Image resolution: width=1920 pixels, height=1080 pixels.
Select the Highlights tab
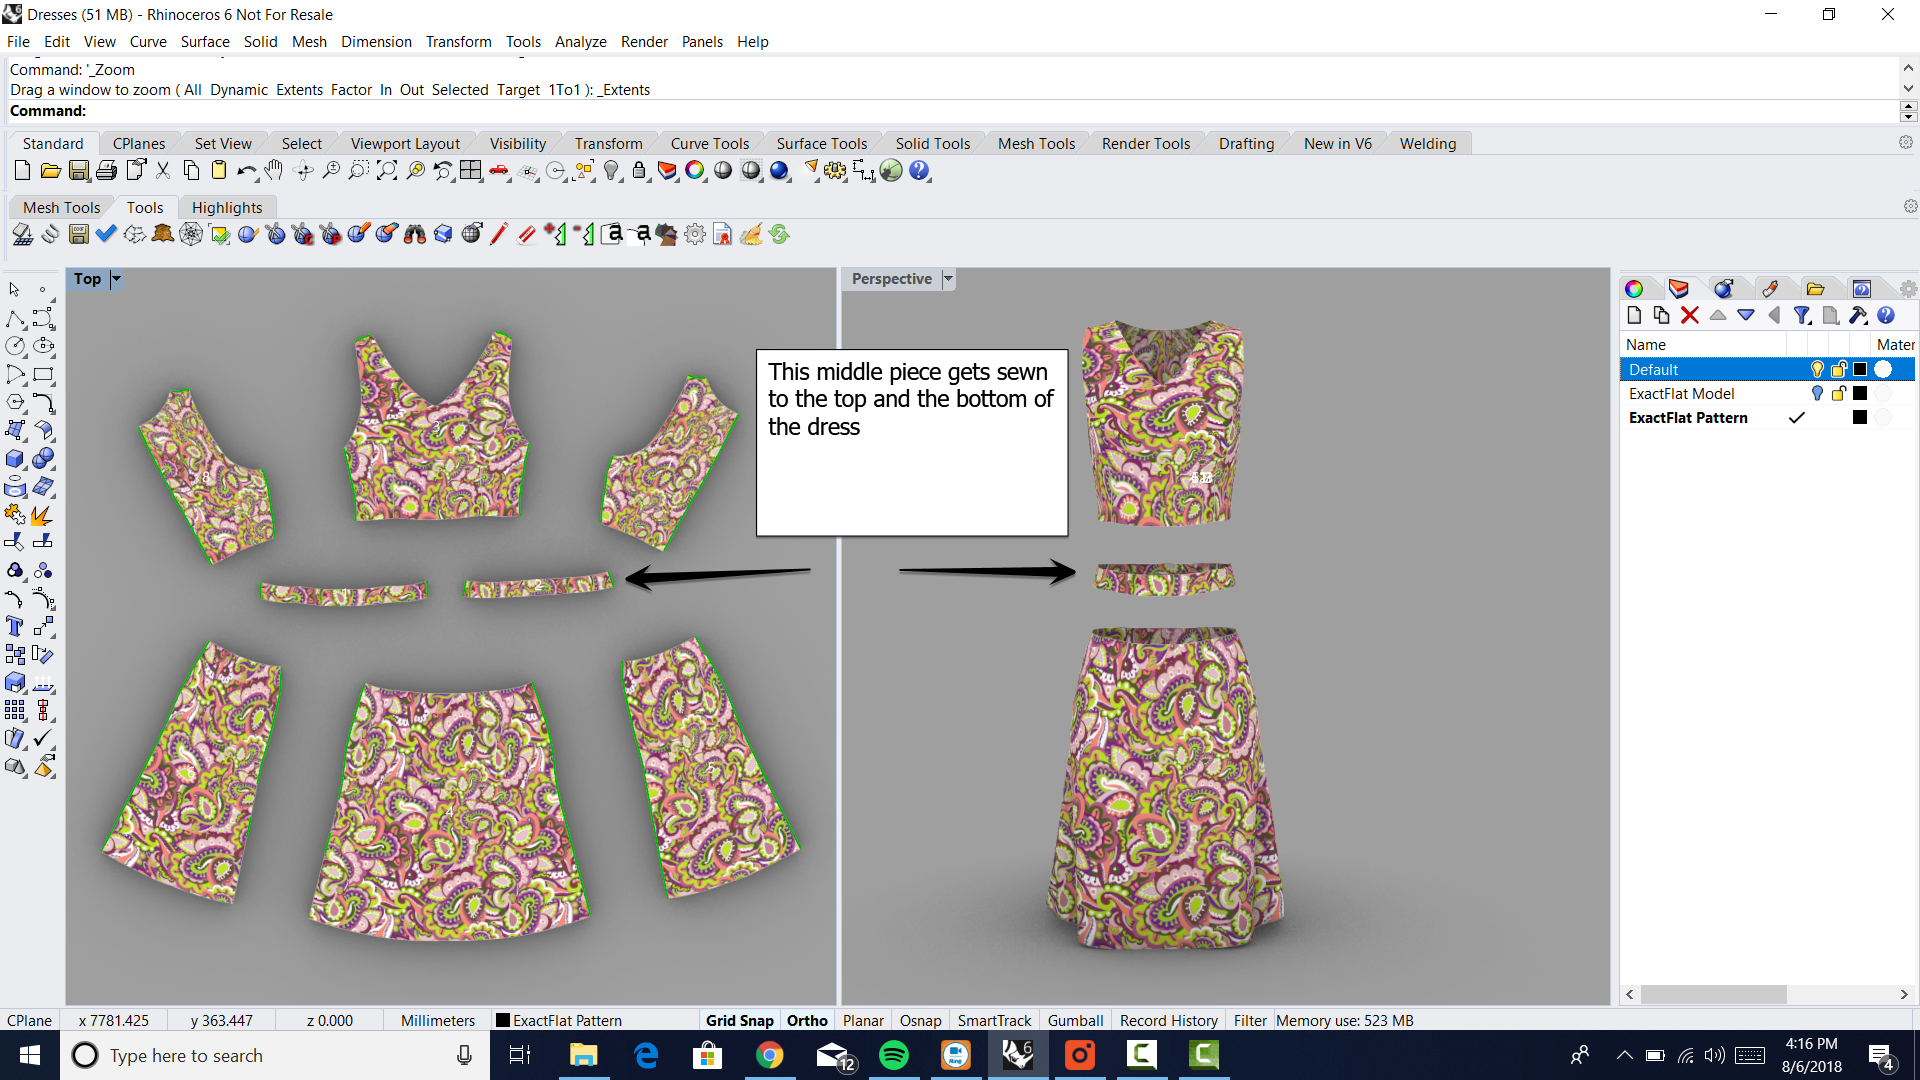point(225,207)
